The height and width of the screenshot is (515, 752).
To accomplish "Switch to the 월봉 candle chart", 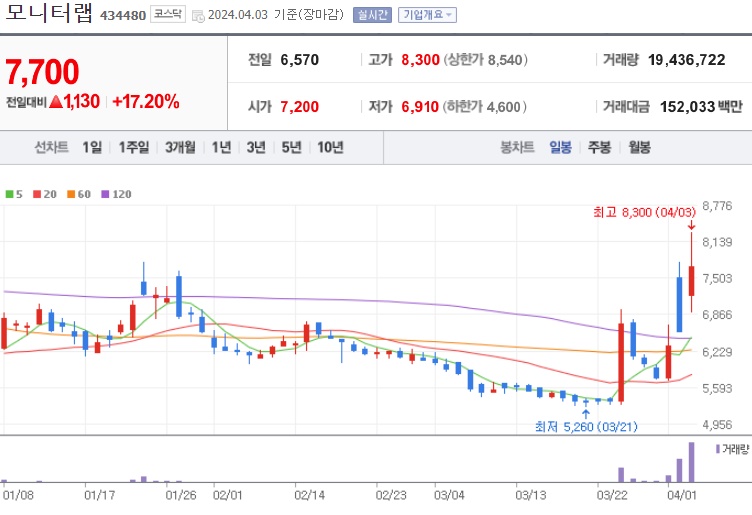I will tap(639, 147).
